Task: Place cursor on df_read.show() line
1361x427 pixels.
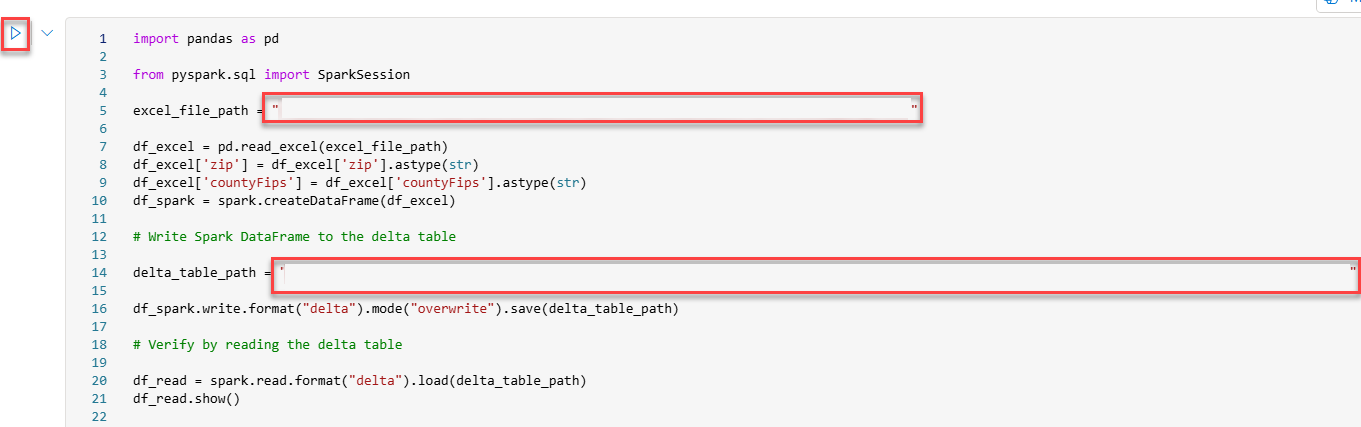Action: (x=186, y=399)
